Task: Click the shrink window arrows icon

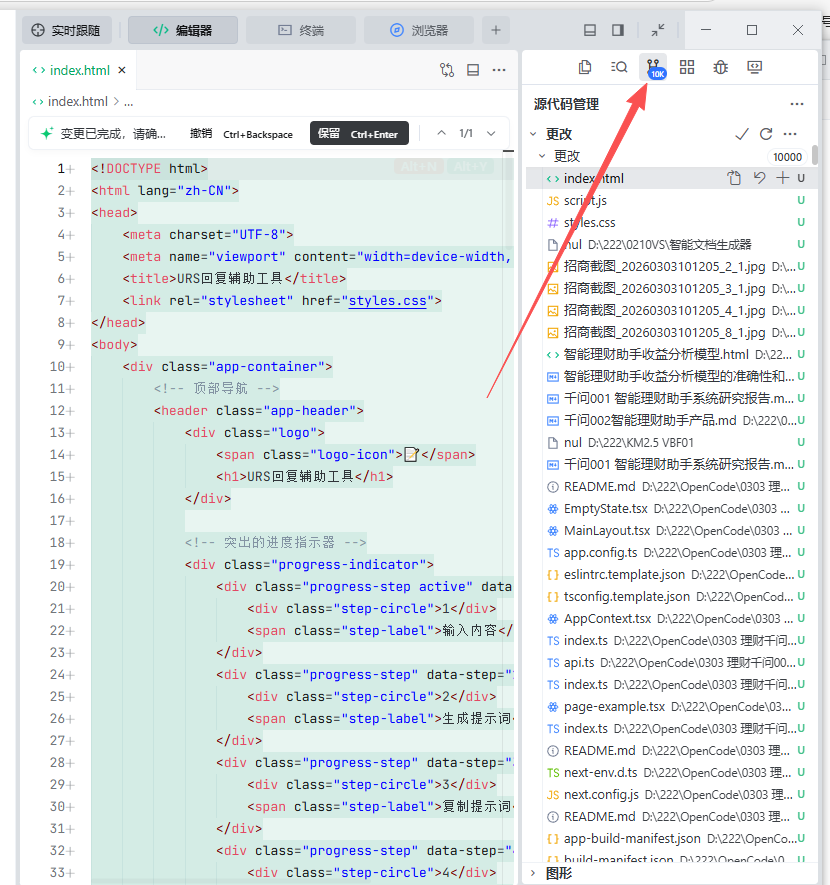Action: pyautogui.click(x=658, y=30)
